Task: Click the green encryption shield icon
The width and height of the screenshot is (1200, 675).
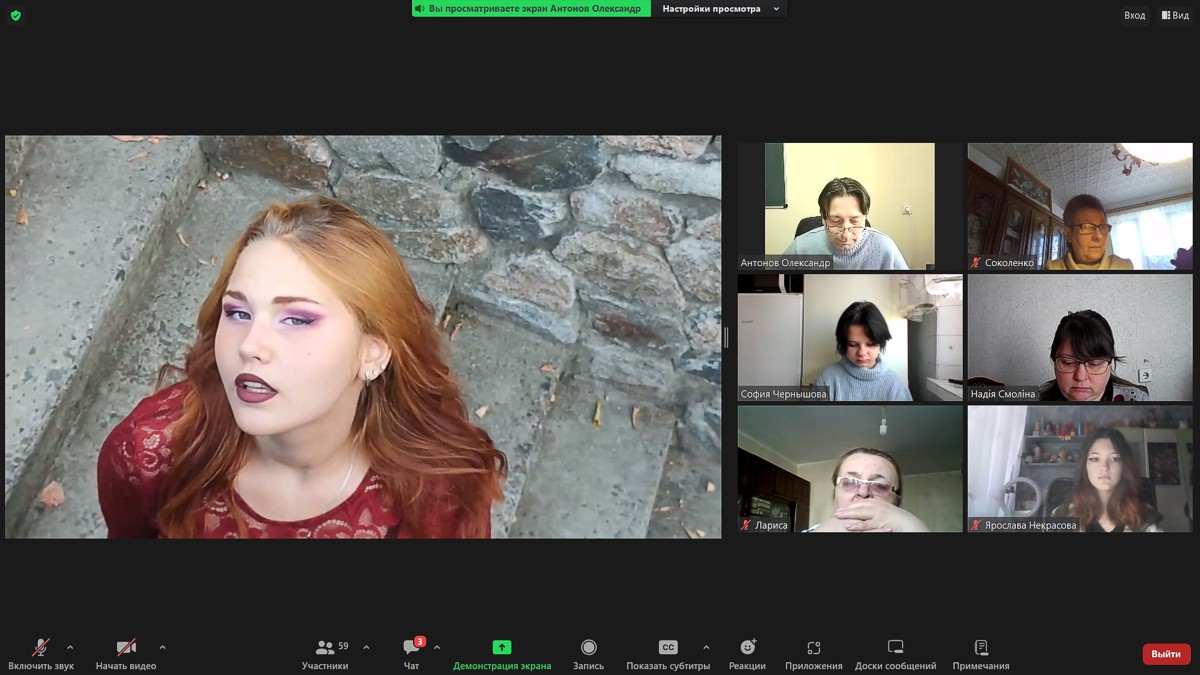Action: pyautogui.click(x=15, y=15)
